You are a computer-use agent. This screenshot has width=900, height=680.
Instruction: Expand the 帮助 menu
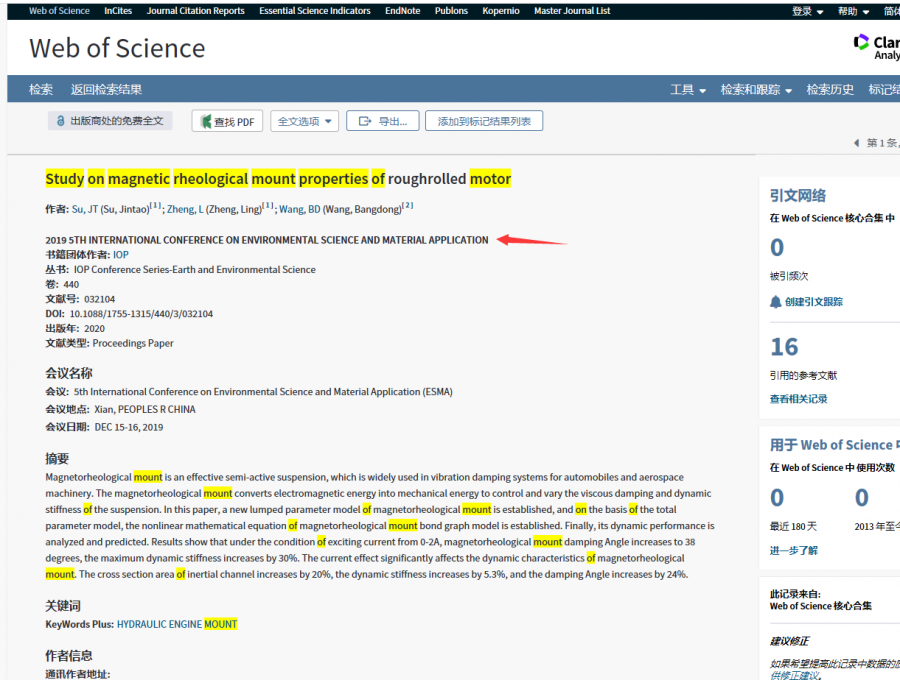tap(853, 11)
